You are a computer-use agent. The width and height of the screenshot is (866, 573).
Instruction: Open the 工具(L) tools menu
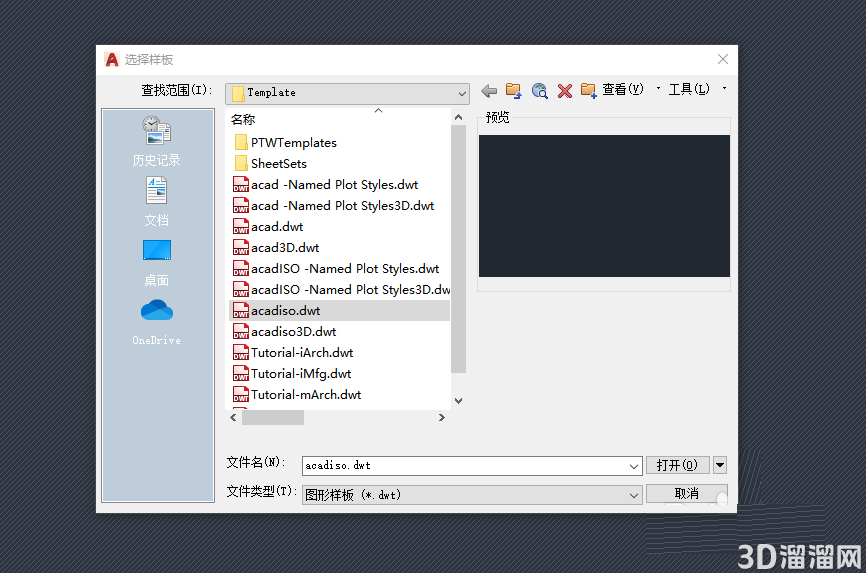pyautogui.click(x=689, y=89)
